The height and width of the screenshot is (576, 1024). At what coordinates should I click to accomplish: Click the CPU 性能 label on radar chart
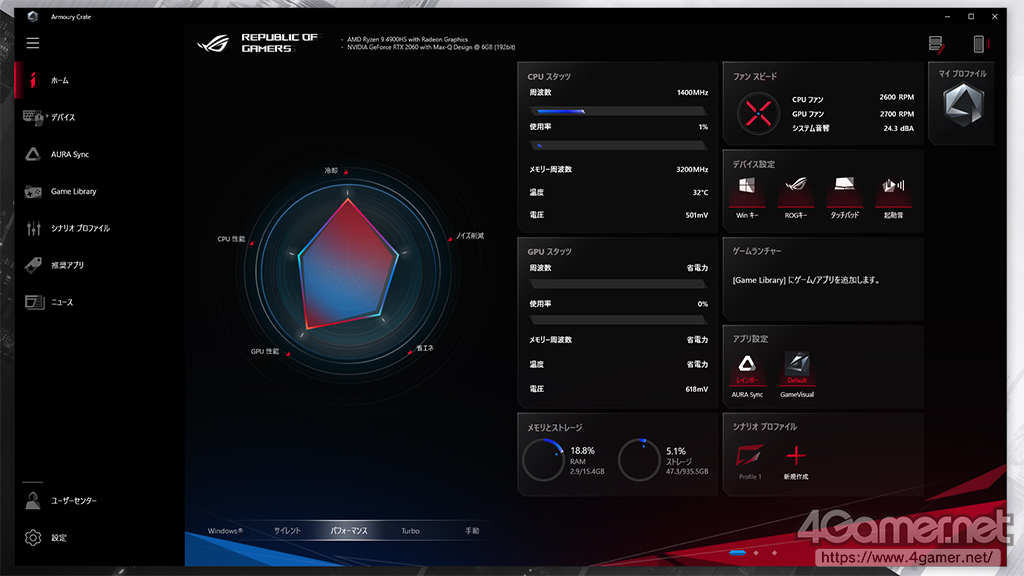pyautogui.click(x=231, y=239)
